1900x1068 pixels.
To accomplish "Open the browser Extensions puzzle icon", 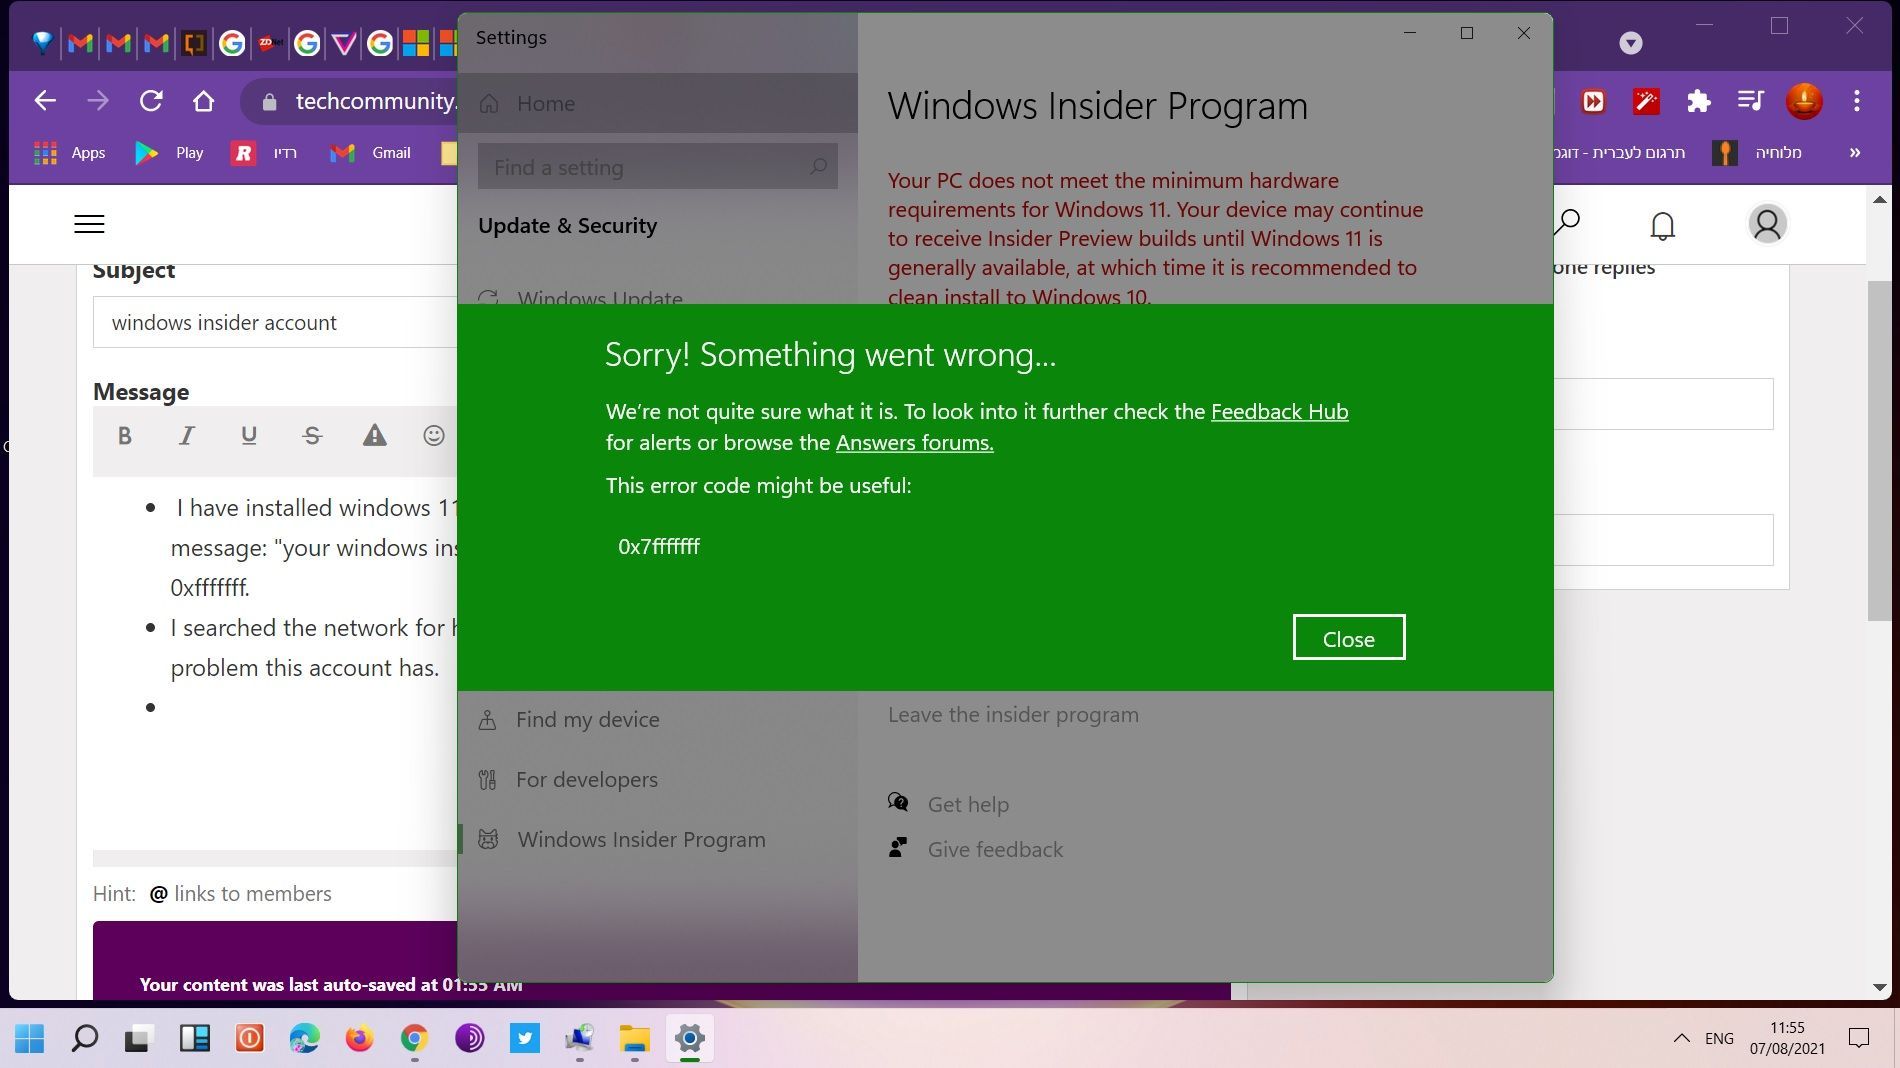I will tap(1698, 100).
